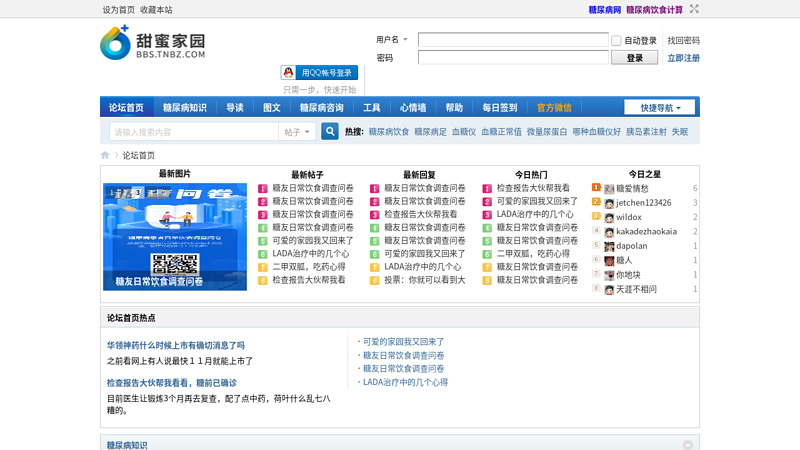
Task: Open avatar of user 糖人
Action: [x=609, y=261]
